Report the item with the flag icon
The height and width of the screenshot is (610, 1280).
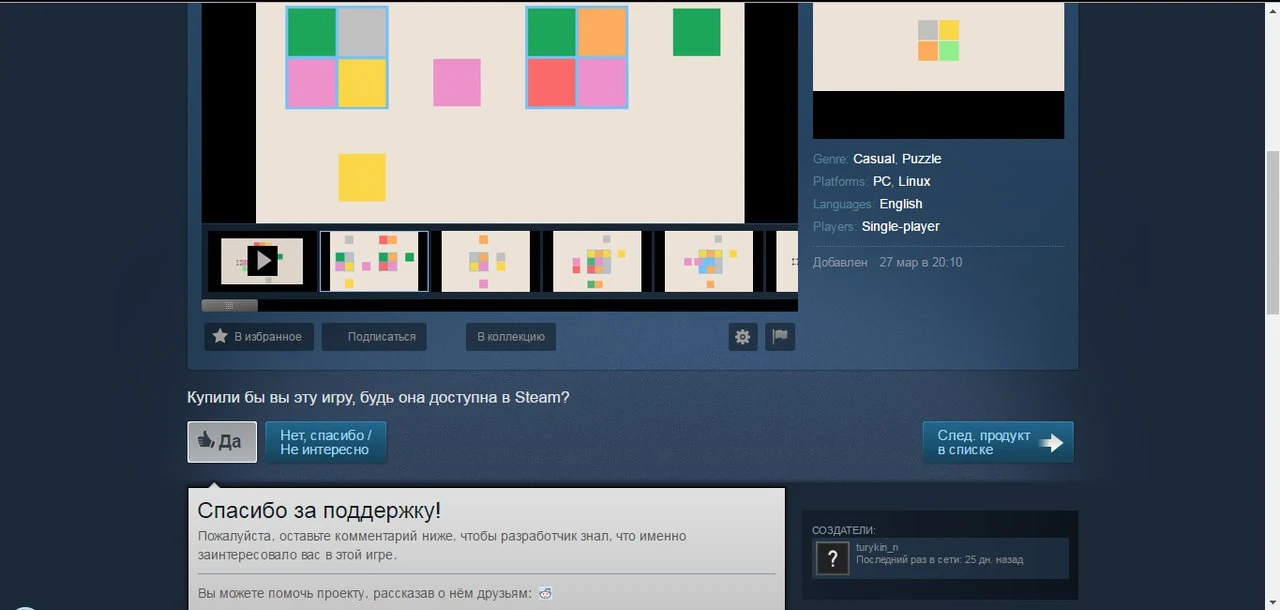[780, 337]
